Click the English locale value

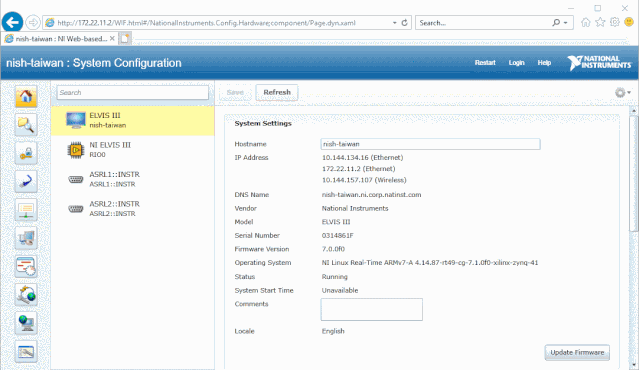pyautogui.click(x=333, y=331)
